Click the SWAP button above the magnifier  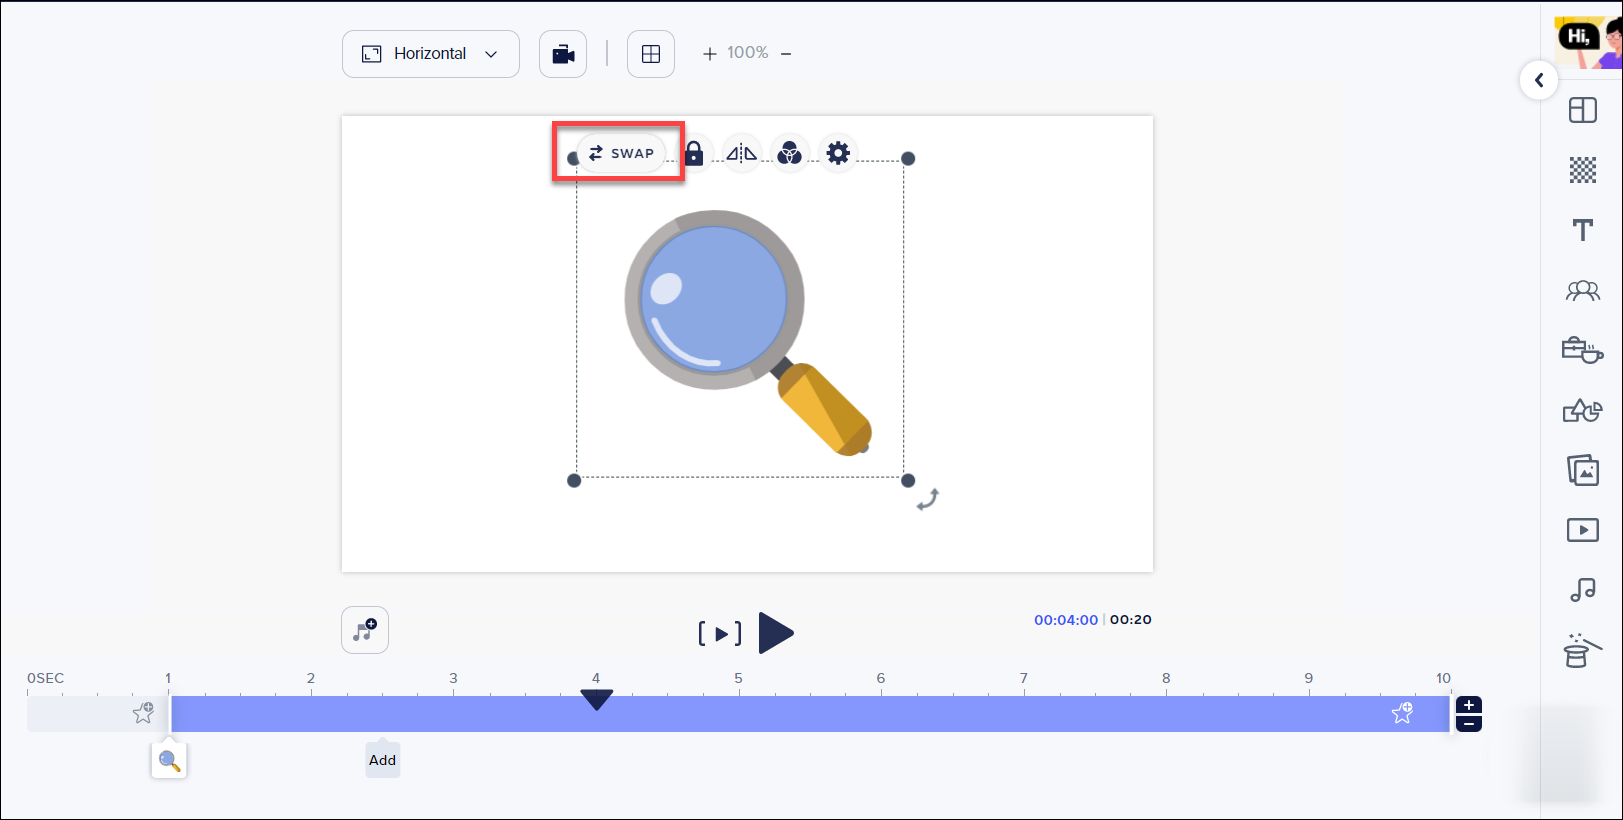pos(621,153)
